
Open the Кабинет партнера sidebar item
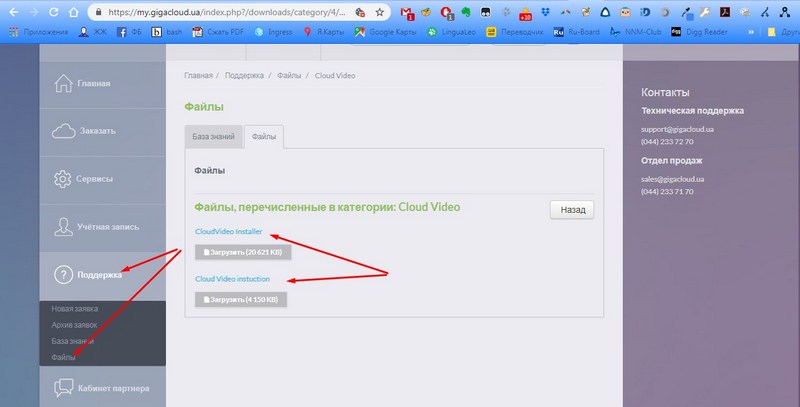(x=103, y=388)
